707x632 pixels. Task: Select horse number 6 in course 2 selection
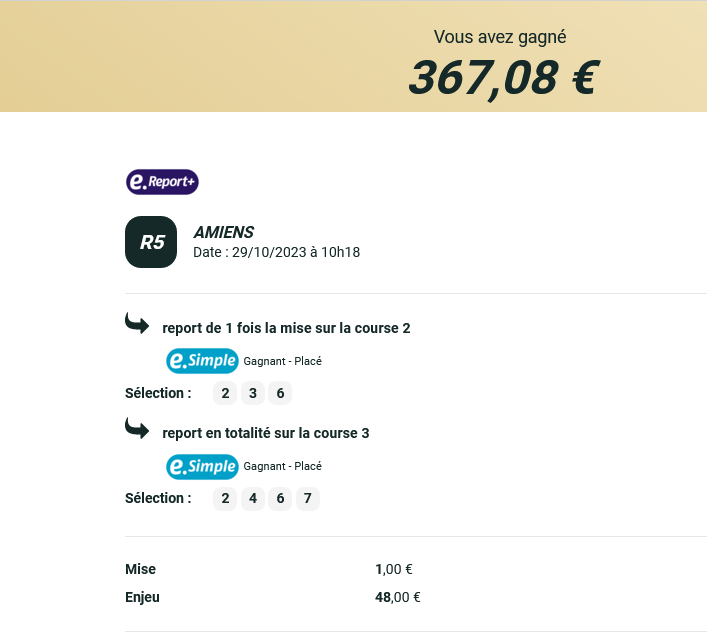coord(280,393)
